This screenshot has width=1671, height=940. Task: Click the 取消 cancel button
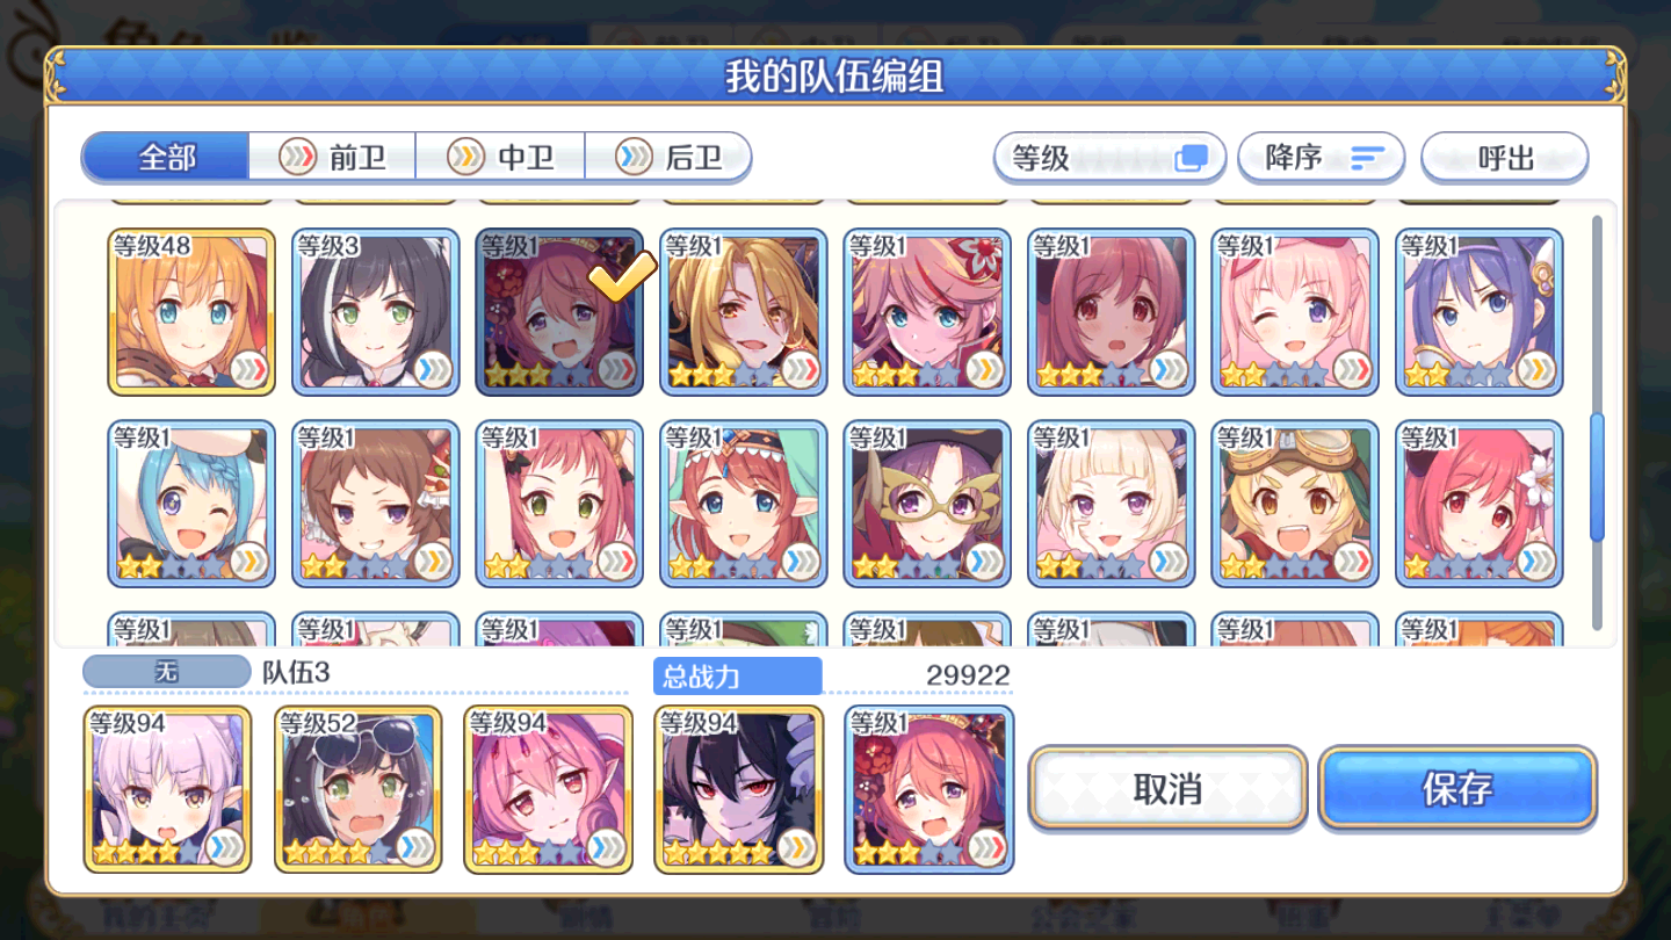point(1168,789)
